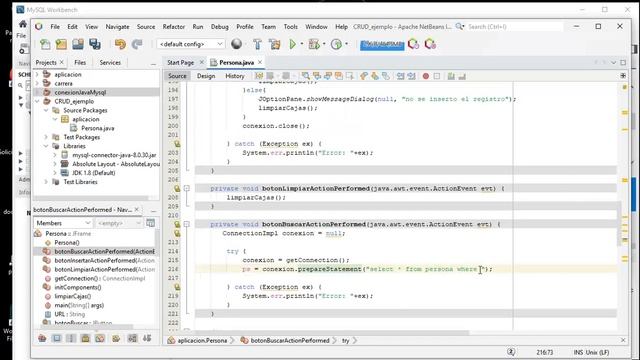Image resolution: width=640 pixels, height=360 pixels.
Task: Toggle Show Non-Public Members in Navigator
Action: [85, 338]
